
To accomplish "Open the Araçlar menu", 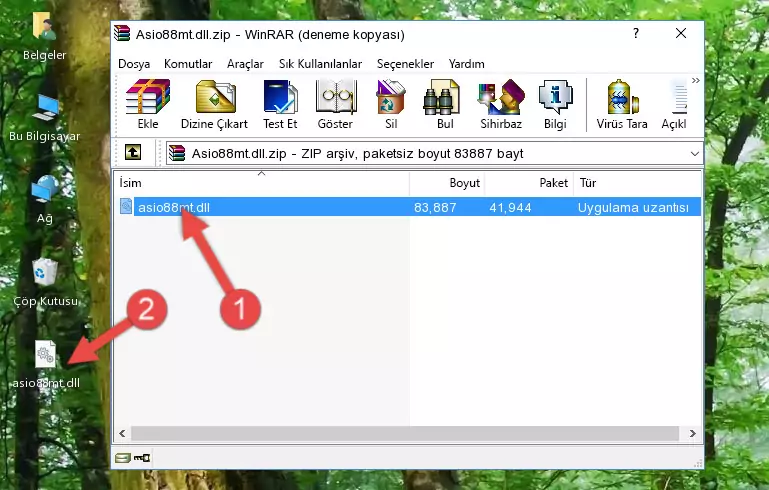I will click(x=245, y=64).
